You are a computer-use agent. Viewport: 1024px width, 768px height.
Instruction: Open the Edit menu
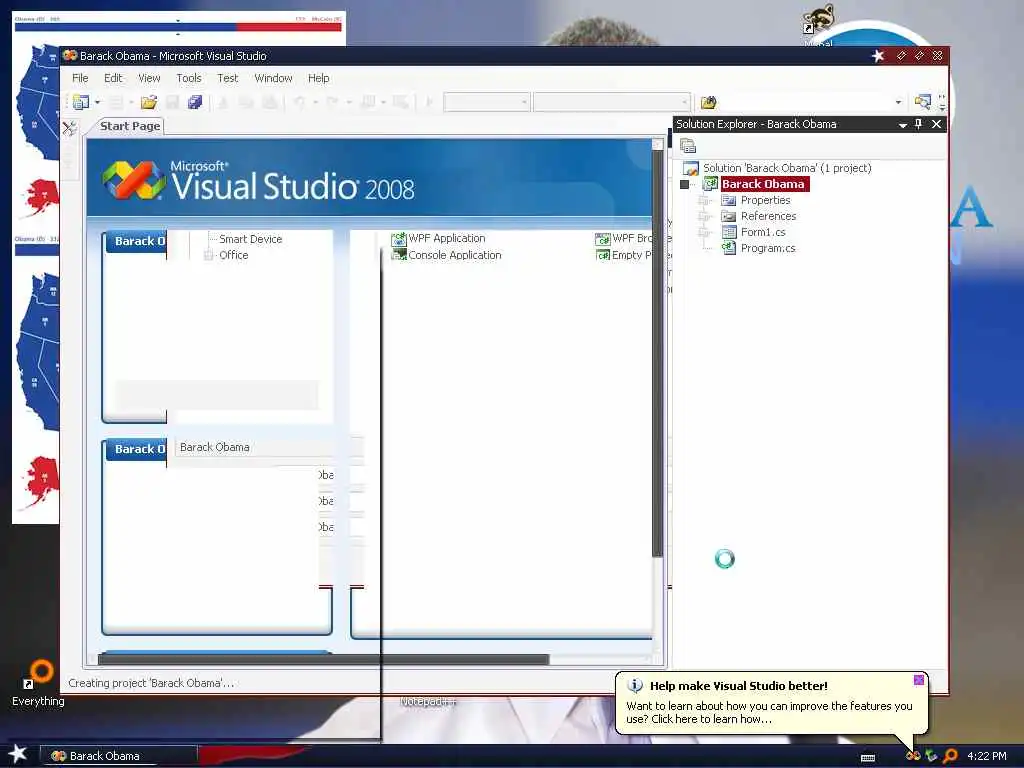[113, 78]
